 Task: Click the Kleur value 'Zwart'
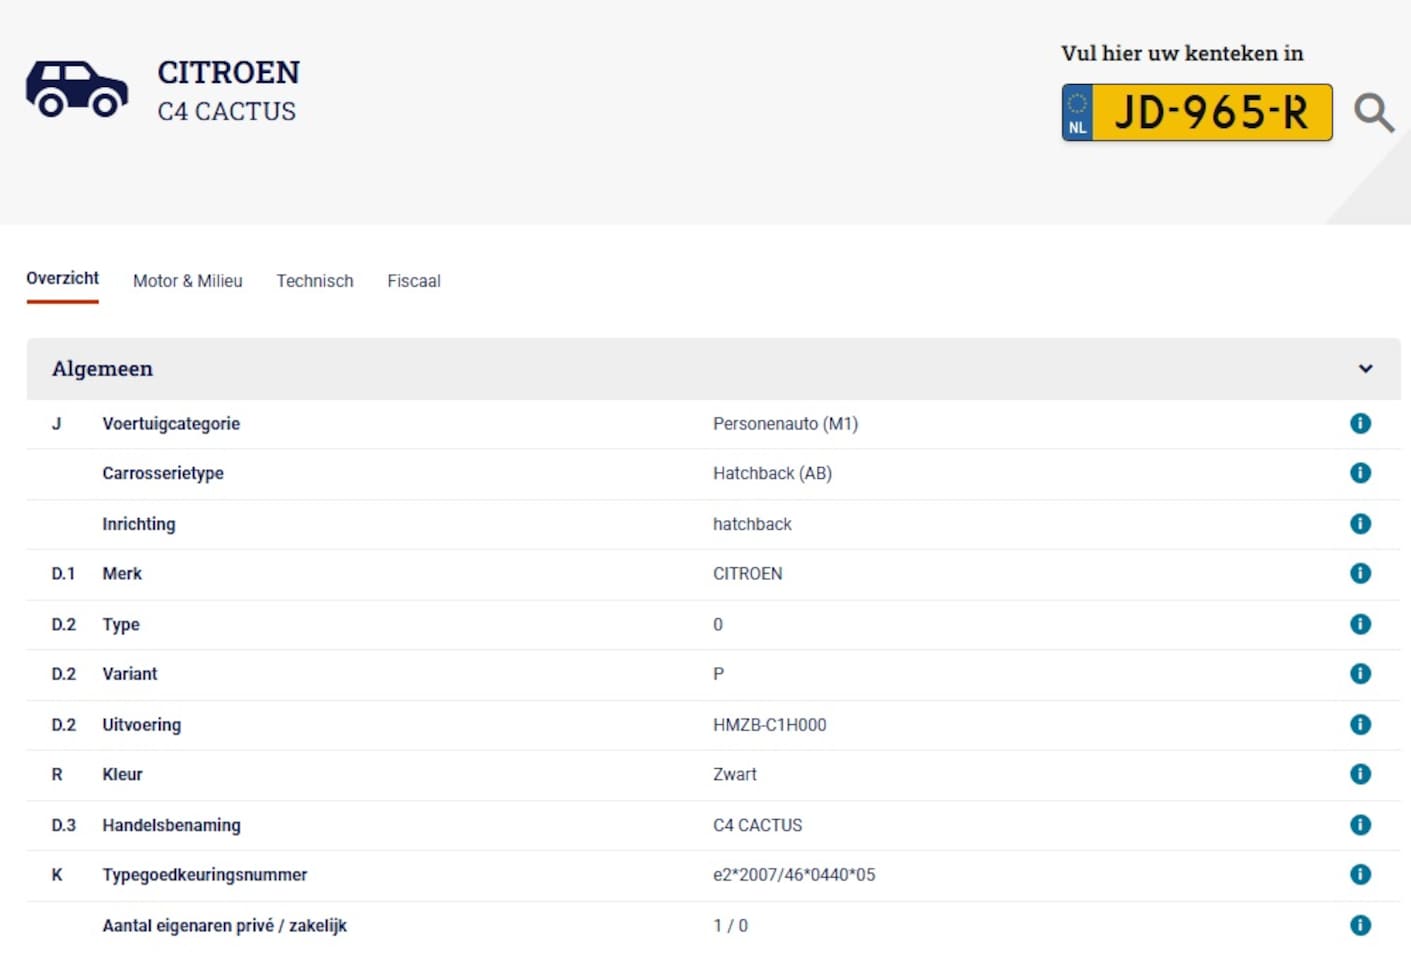coord(734,775)
